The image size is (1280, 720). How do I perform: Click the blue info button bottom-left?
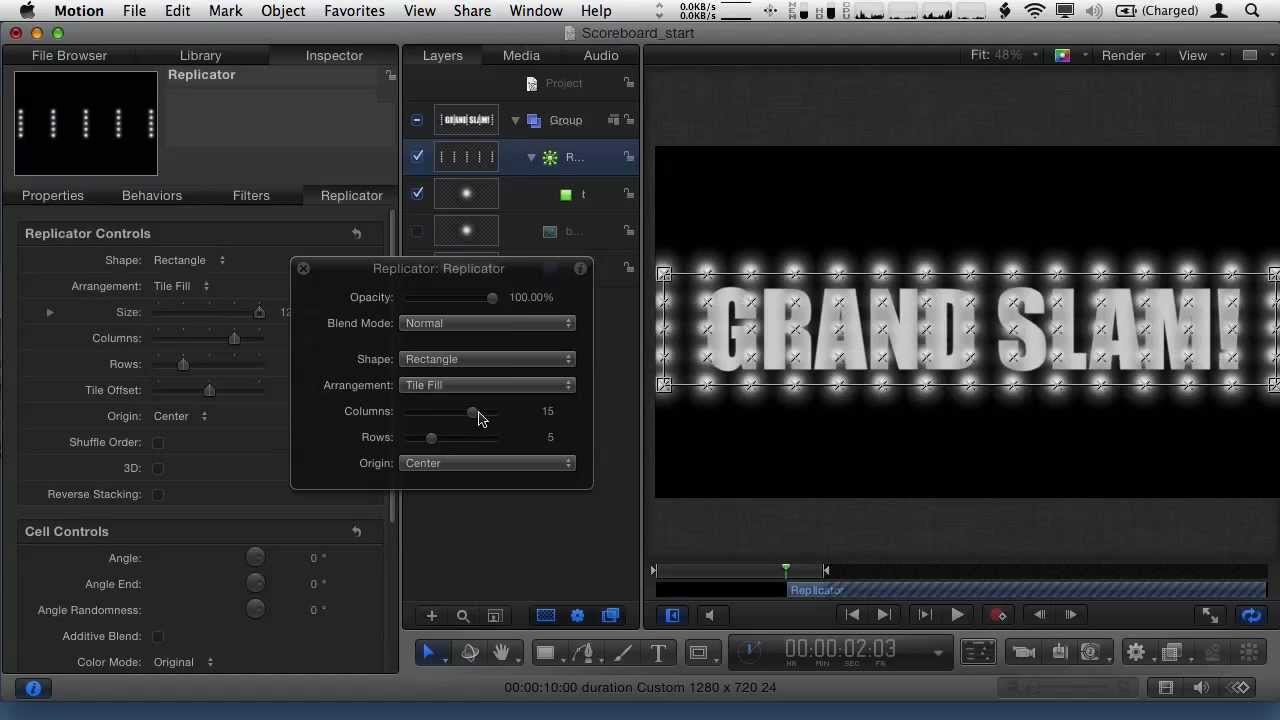(x=33, y=688)
